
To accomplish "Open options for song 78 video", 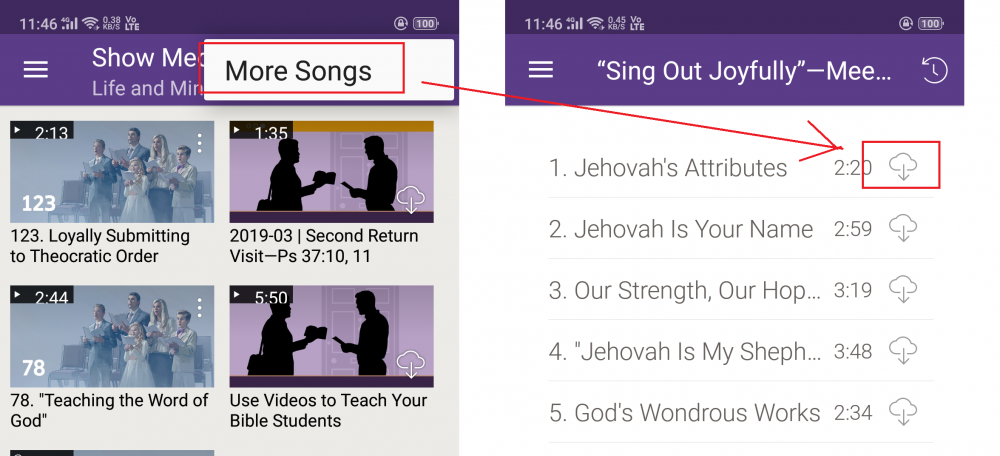I will click(200, 307).
